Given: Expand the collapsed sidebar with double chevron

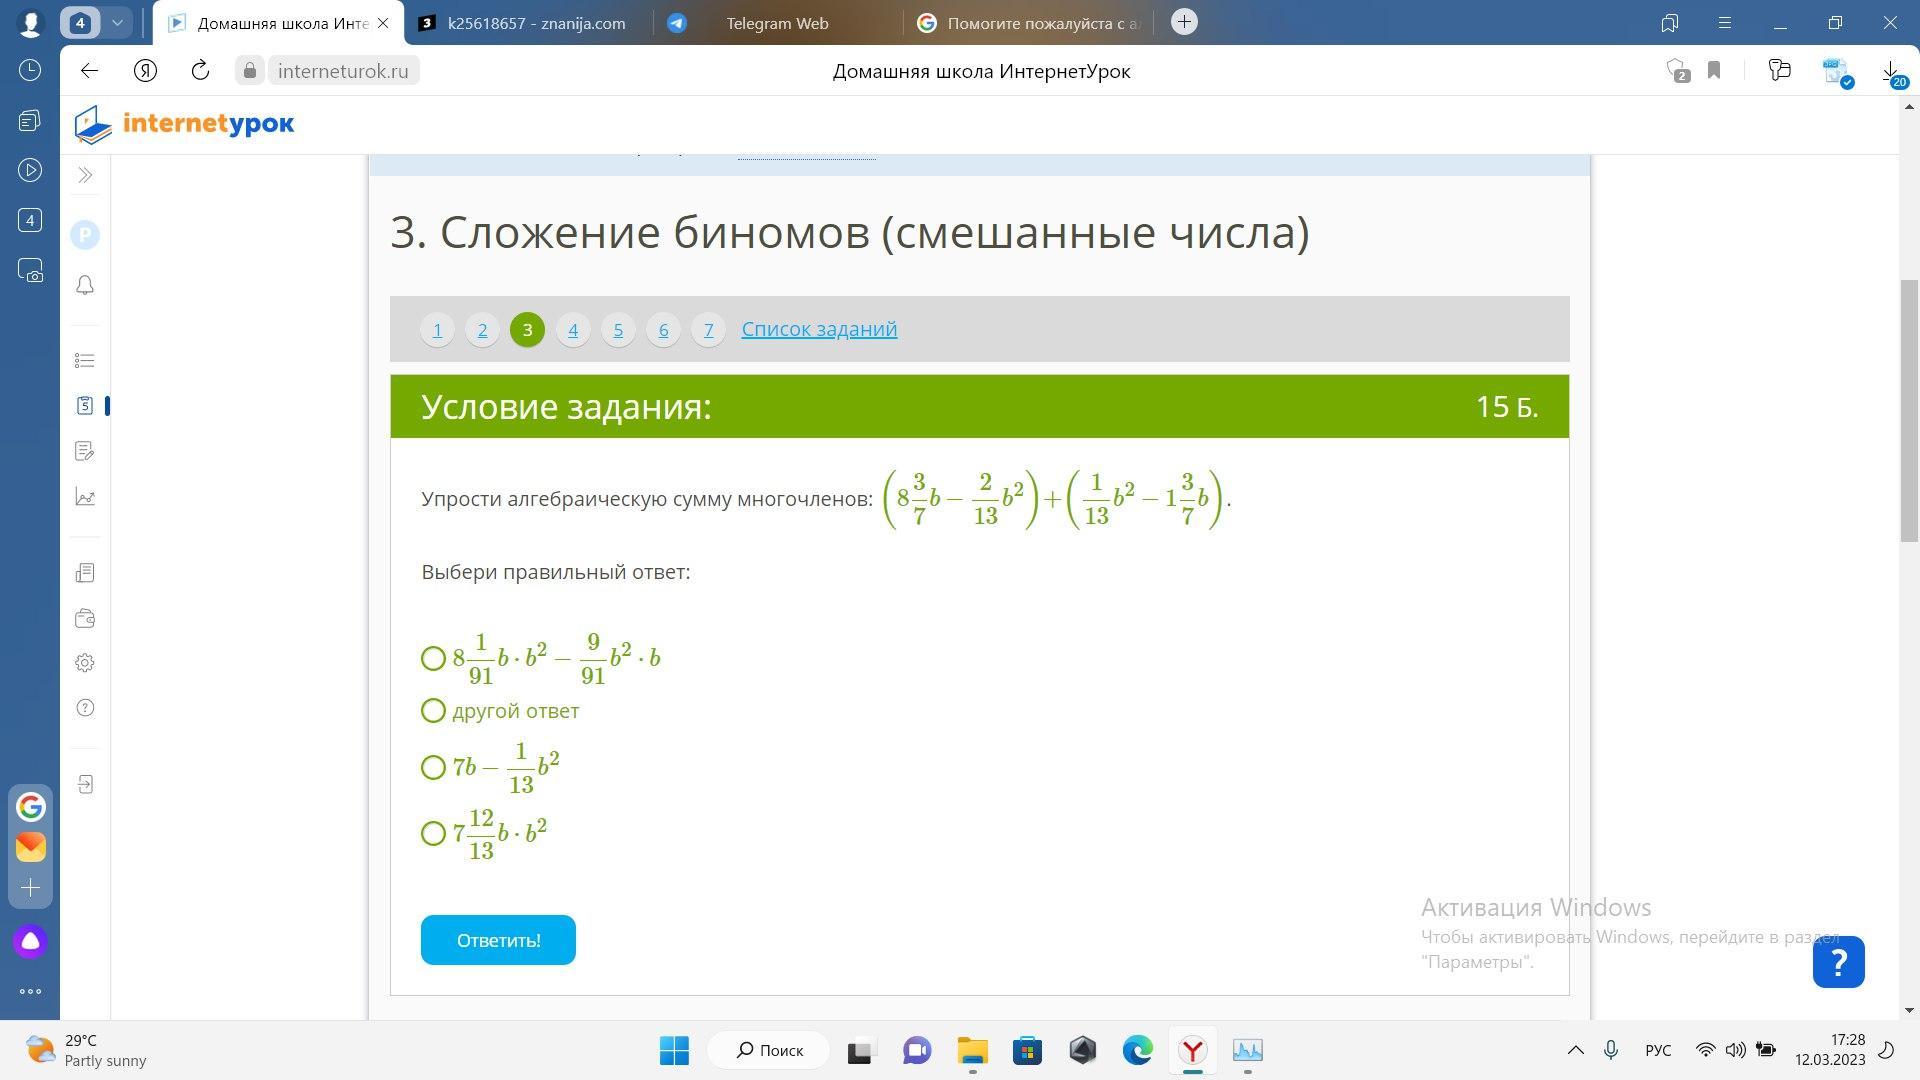Looking at the screenshot, I should 85,176.
